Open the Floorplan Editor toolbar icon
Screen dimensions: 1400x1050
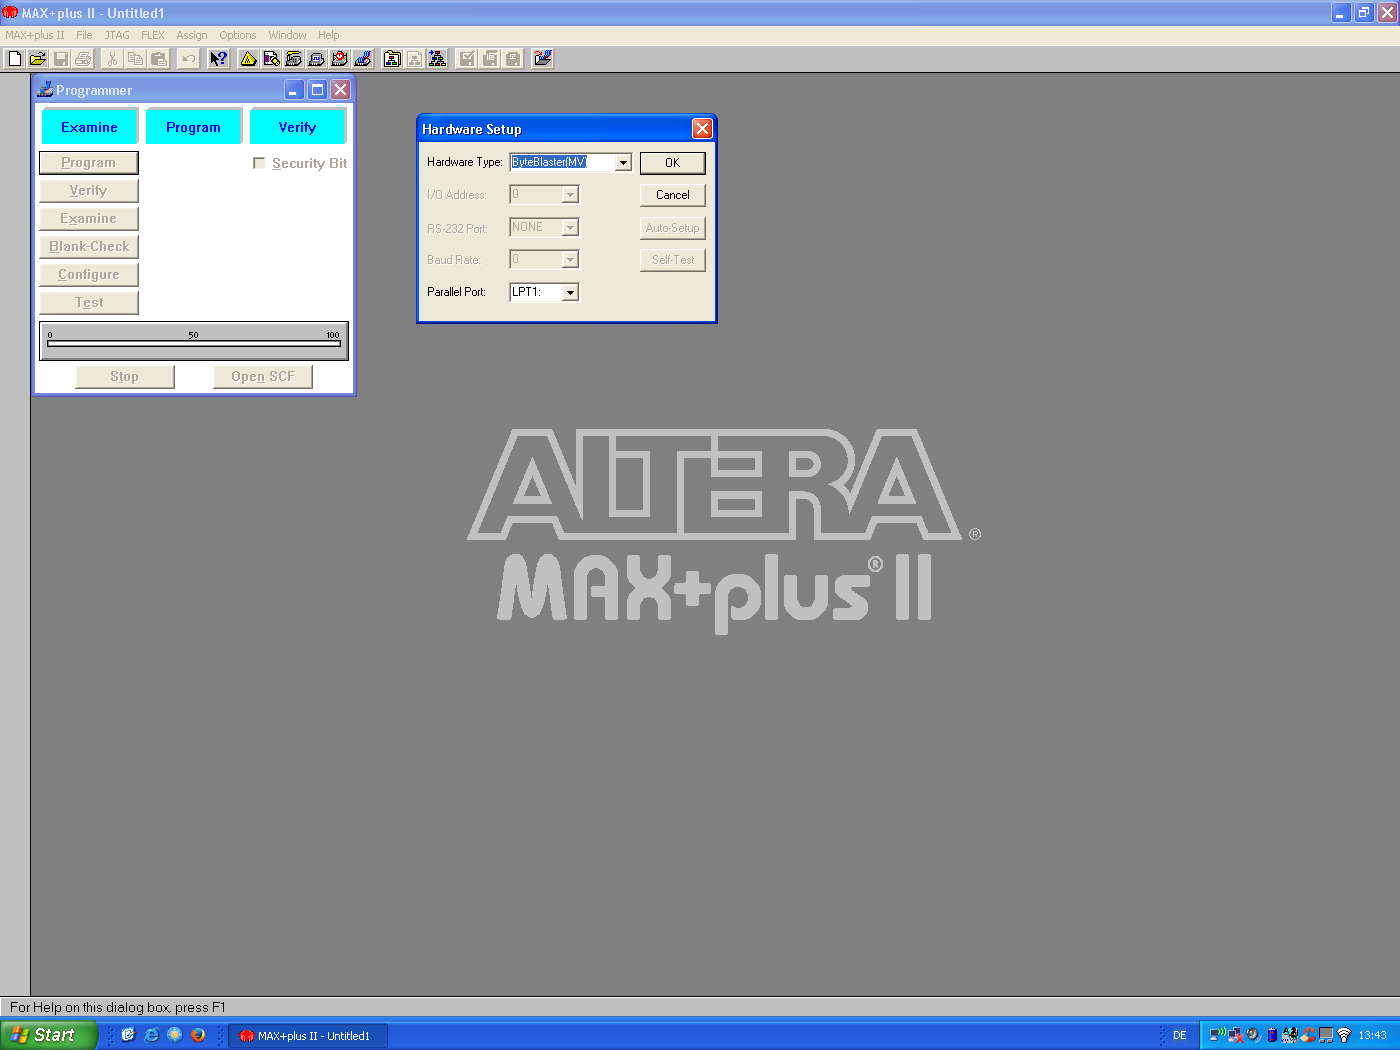271,59
